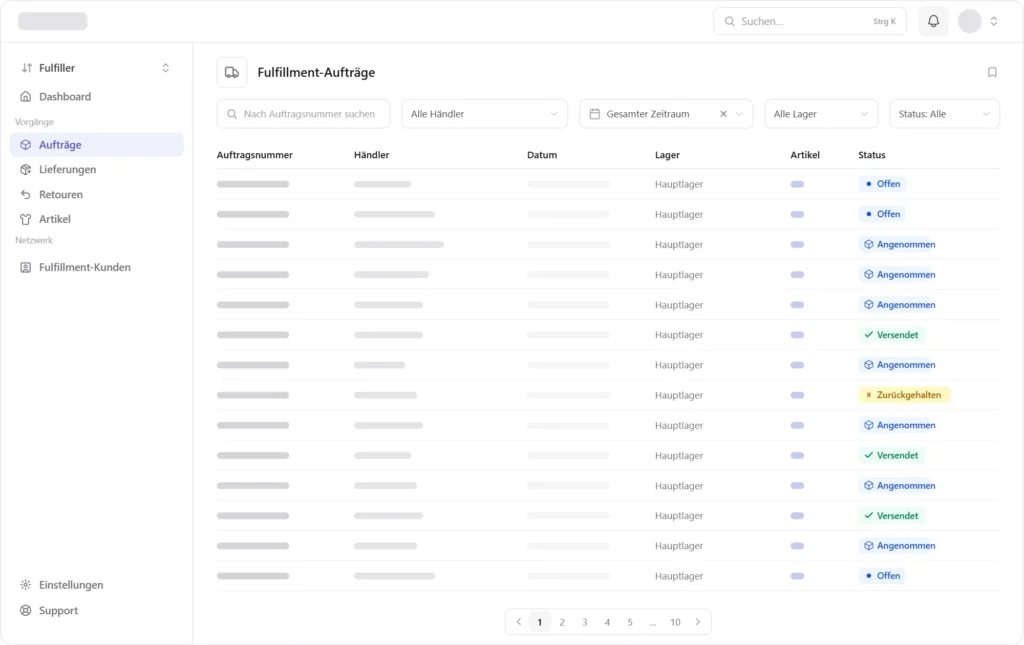
Task: Click the bookmark icon for Fulfillment-Aufträge
Action: coord(992,72)
